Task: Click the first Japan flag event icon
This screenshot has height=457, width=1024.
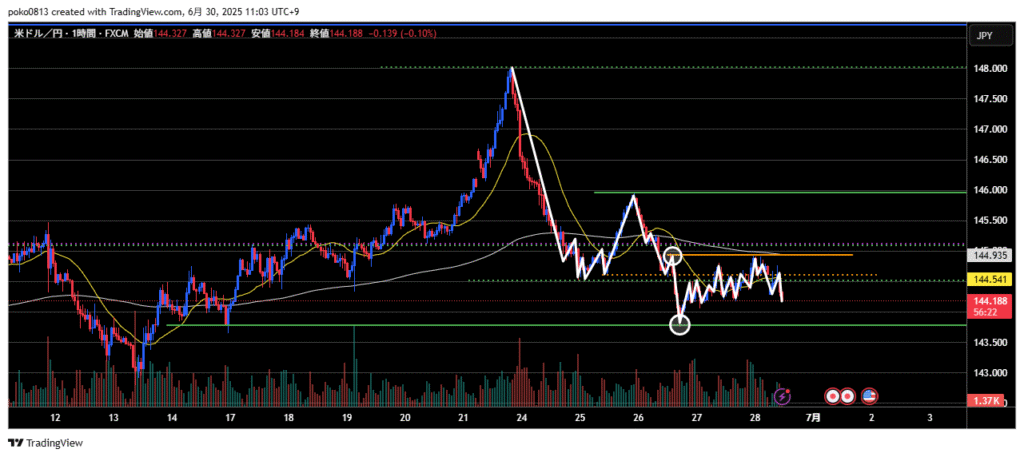Action: (x=830, y=397)
